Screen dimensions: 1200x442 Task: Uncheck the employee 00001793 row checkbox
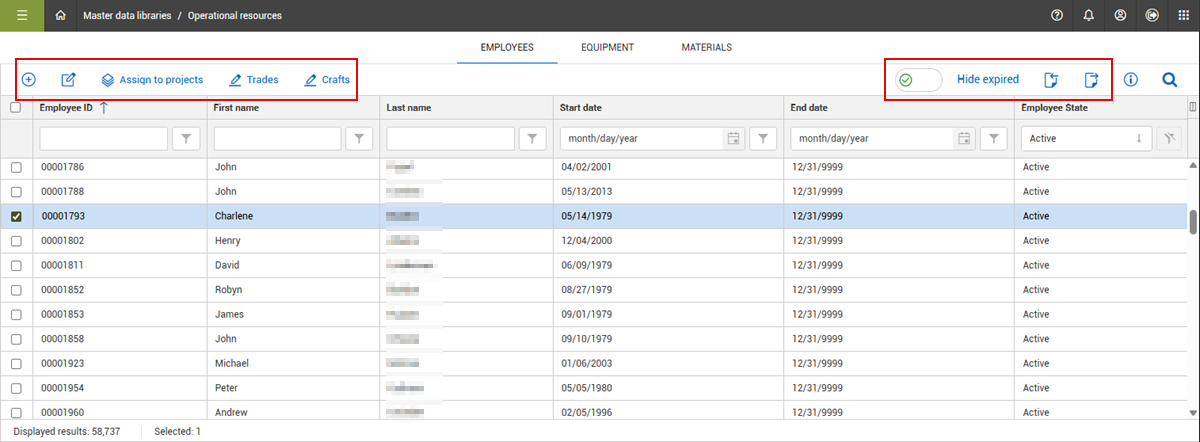point(16,216)
